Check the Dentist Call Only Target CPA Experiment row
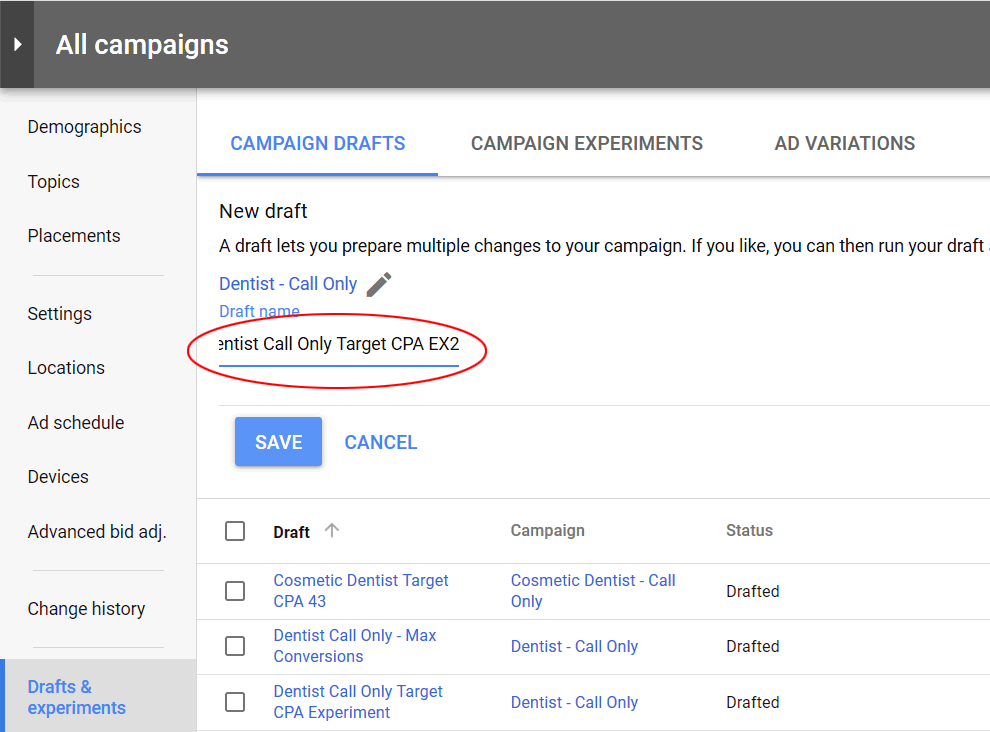 (x=235, y=702)
